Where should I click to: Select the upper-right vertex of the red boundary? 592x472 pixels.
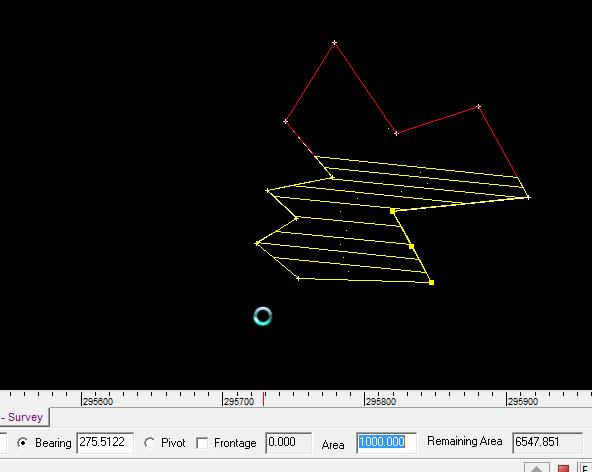[479, 107]
